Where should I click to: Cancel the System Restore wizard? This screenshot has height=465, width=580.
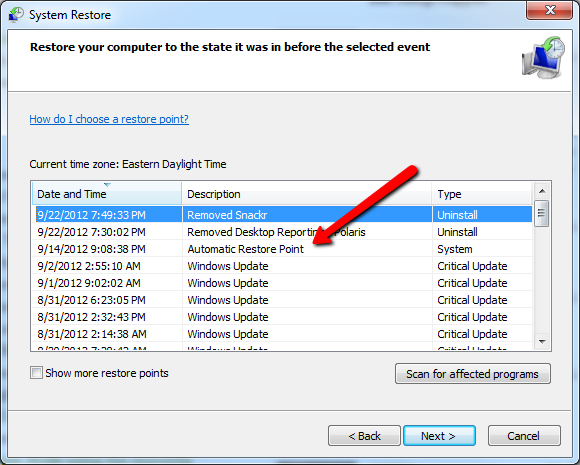coord(524,436)
